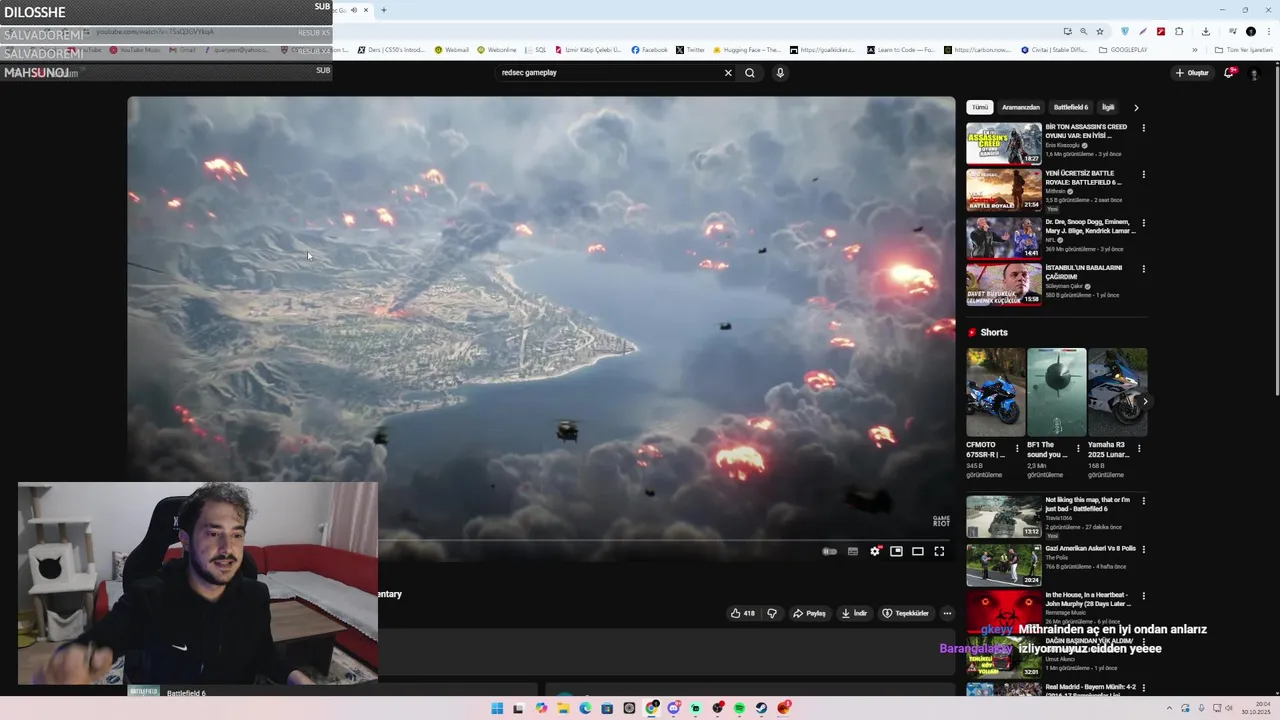Click the YouTube search magnifier button

point(749,72)
